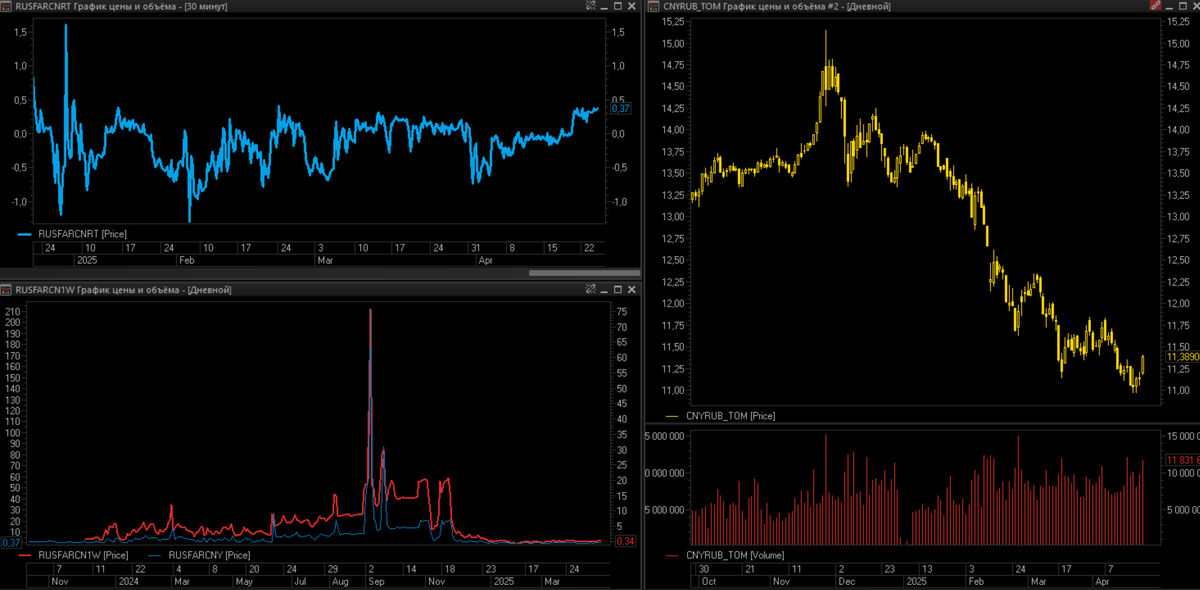The width and height of the screenshot is (1200, 590).
Task: Click the 2024 year label on RUSFARCN1W axis
Action: (127, 581)
